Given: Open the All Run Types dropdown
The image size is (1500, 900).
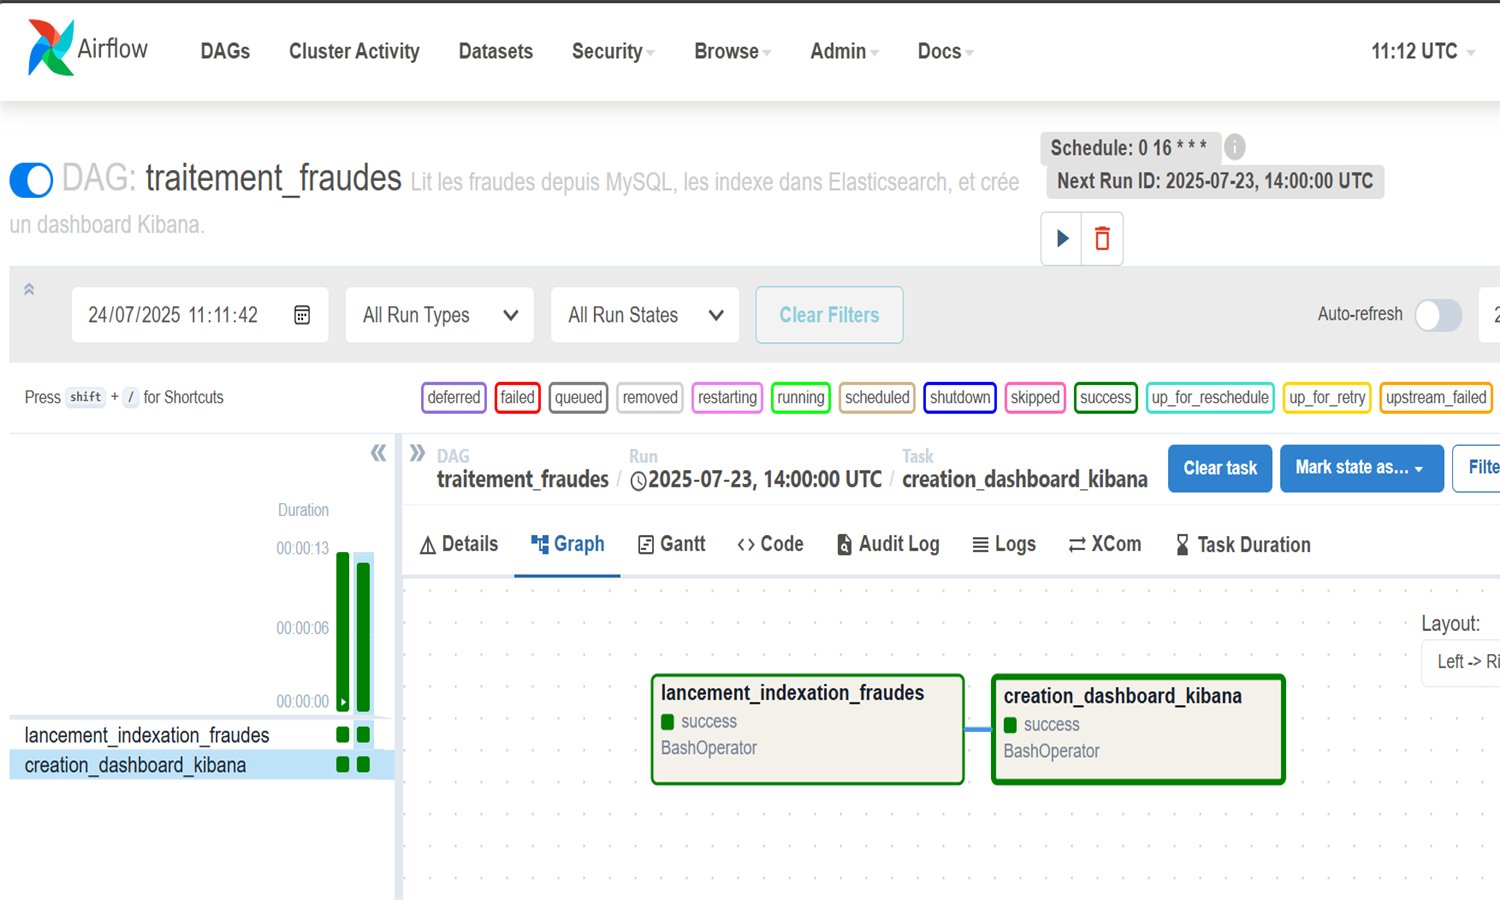Looking at the screenshot, I should 439,315.
